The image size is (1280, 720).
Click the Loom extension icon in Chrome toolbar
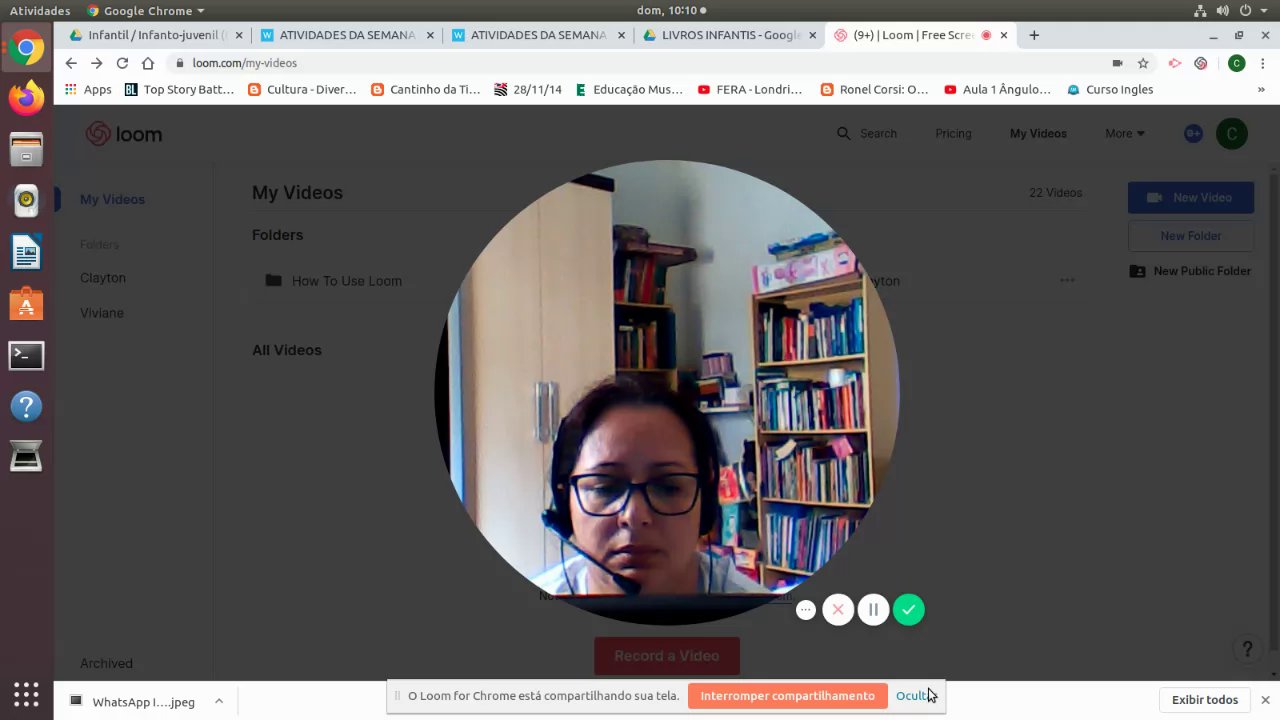click(1201, 63)
